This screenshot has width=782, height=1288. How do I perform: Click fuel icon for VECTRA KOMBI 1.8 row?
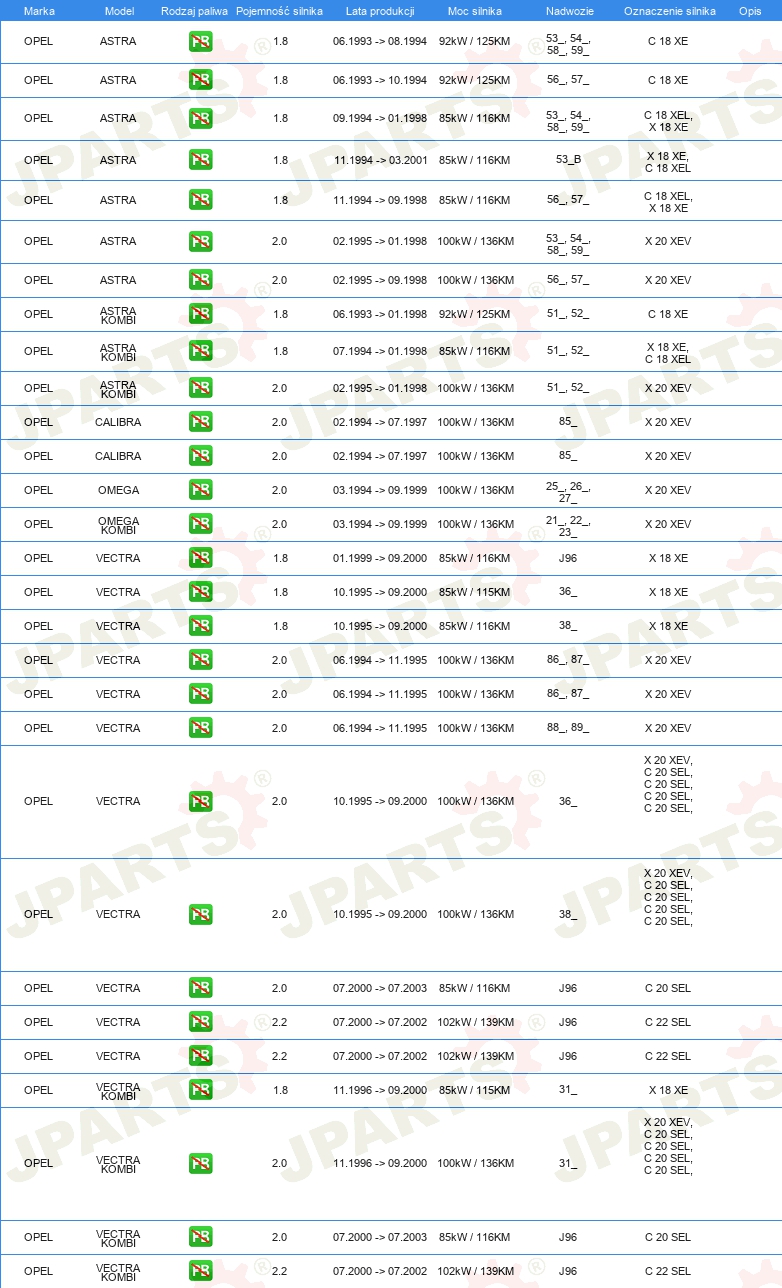coord(201,1090)
